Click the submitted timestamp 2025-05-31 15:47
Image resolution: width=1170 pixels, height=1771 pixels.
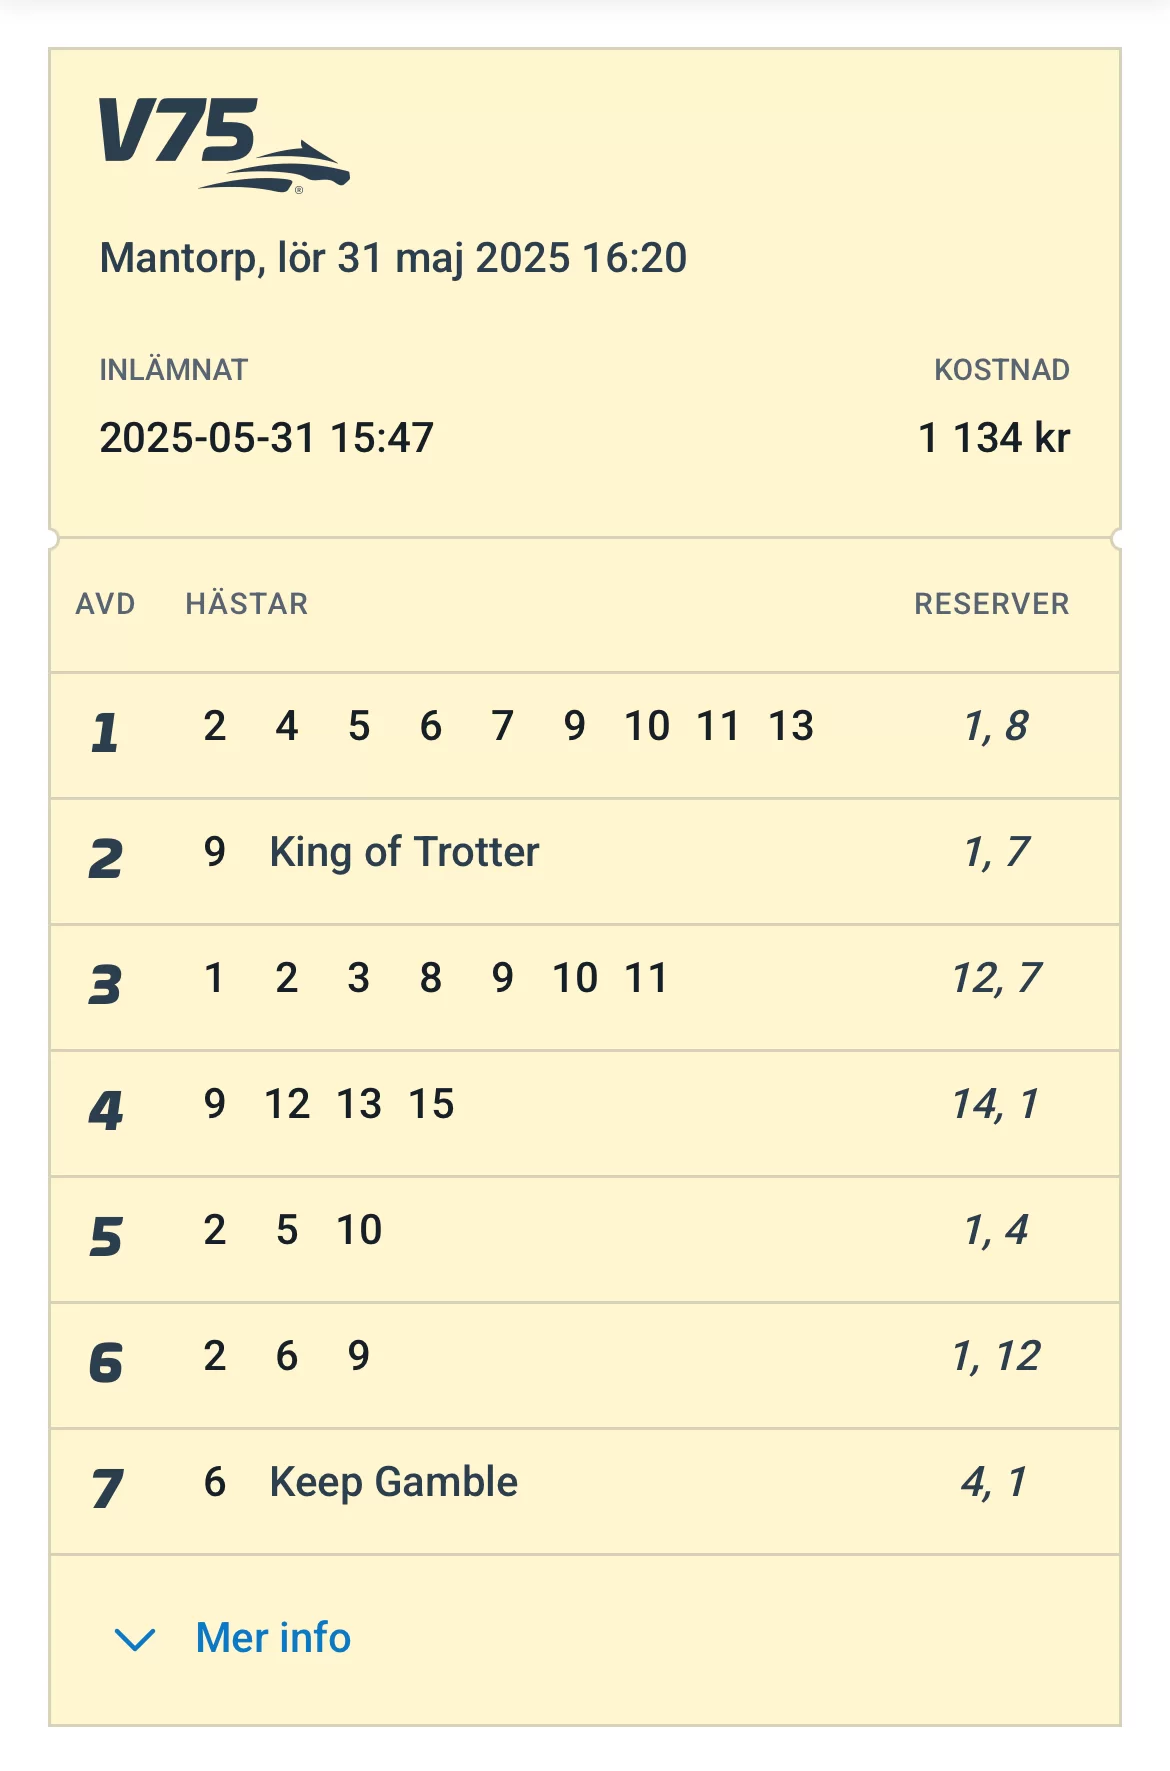coord(266,438)
